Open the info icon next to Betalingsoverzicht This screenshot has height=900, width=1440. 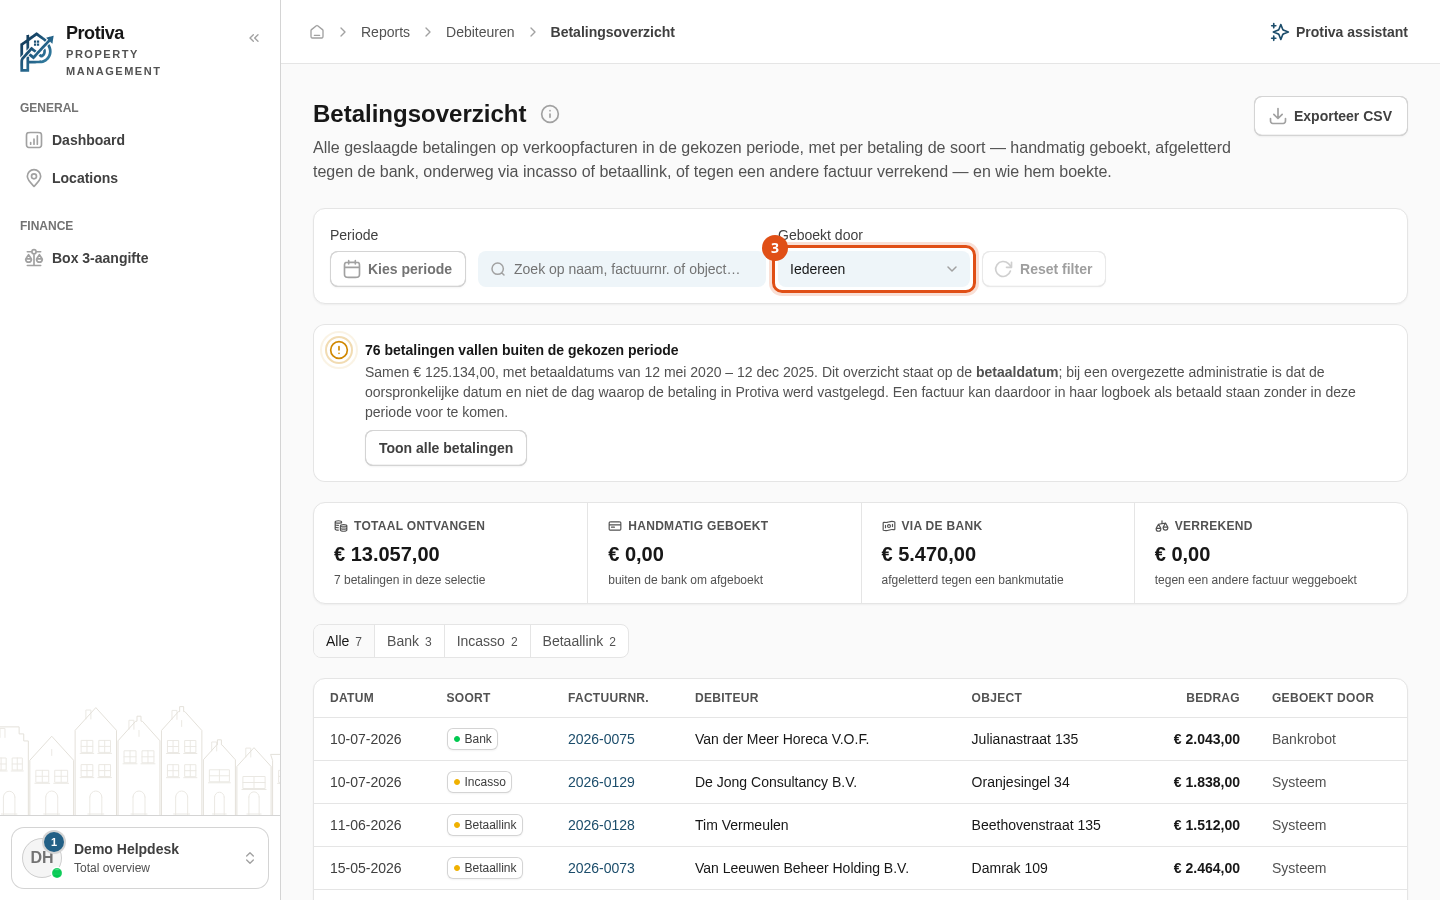(x=550, y=114)
